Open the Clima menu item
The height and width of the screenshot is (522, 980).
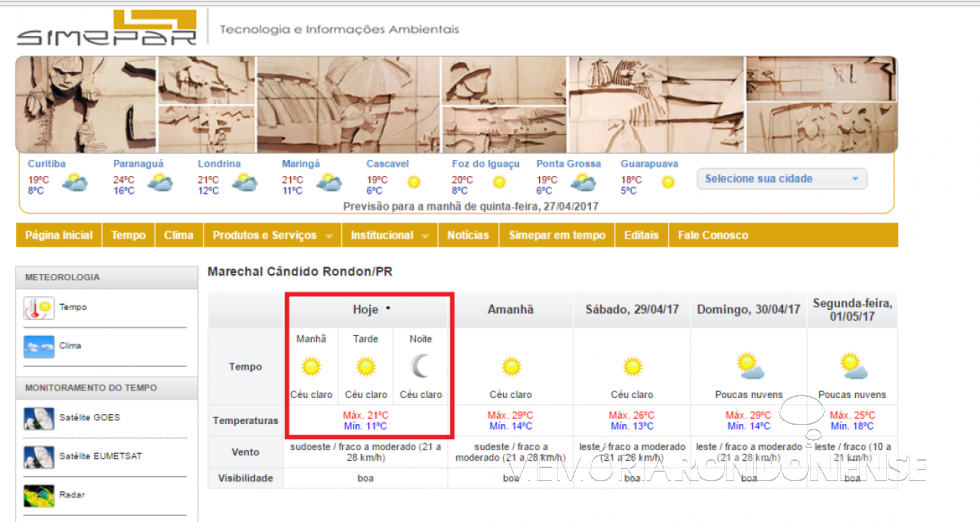coord(179,235)
